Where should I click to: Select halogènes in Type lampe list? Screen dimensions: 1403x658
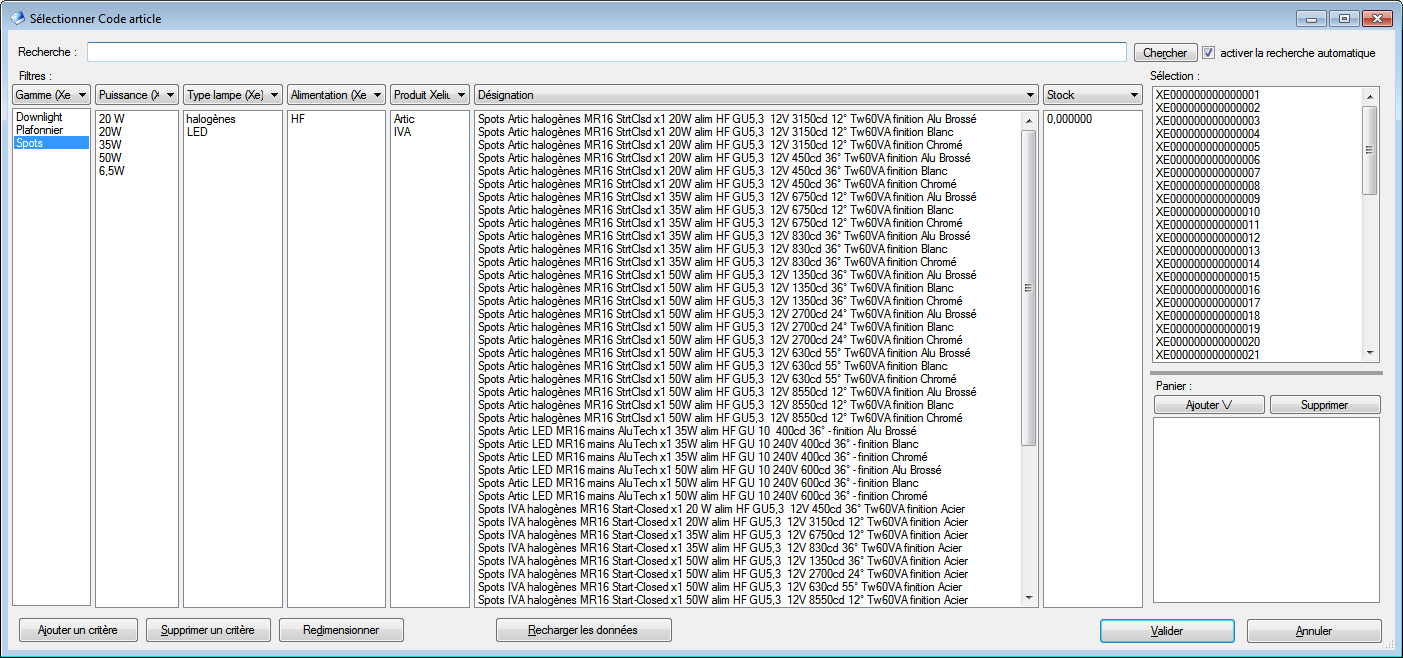[232, 119]
